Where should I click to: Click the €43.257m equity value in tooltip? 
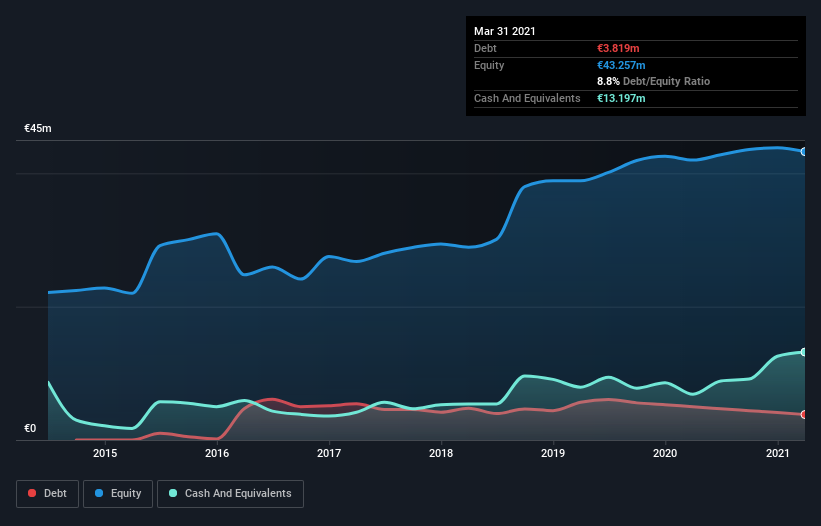pos(621,65)
